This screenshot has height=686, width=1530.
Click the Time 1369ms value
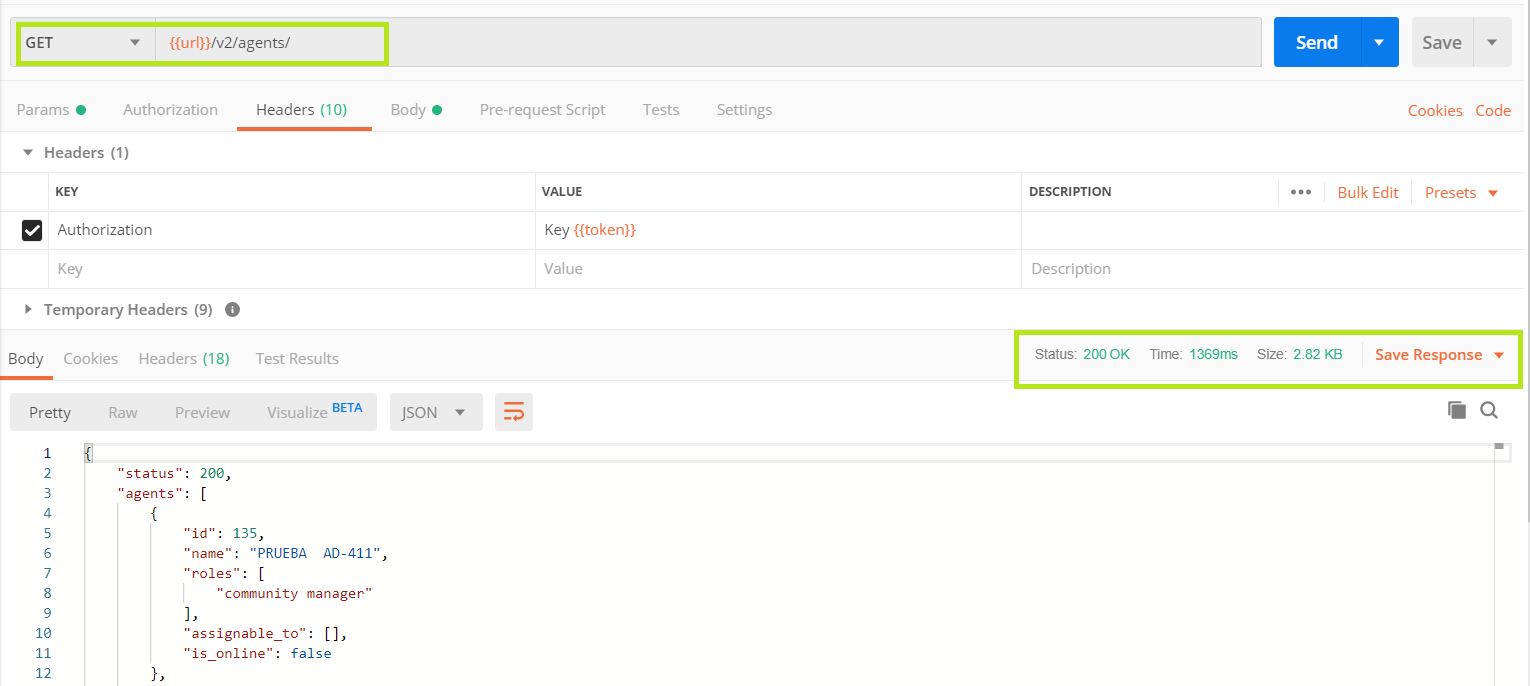pos(1213,354)
